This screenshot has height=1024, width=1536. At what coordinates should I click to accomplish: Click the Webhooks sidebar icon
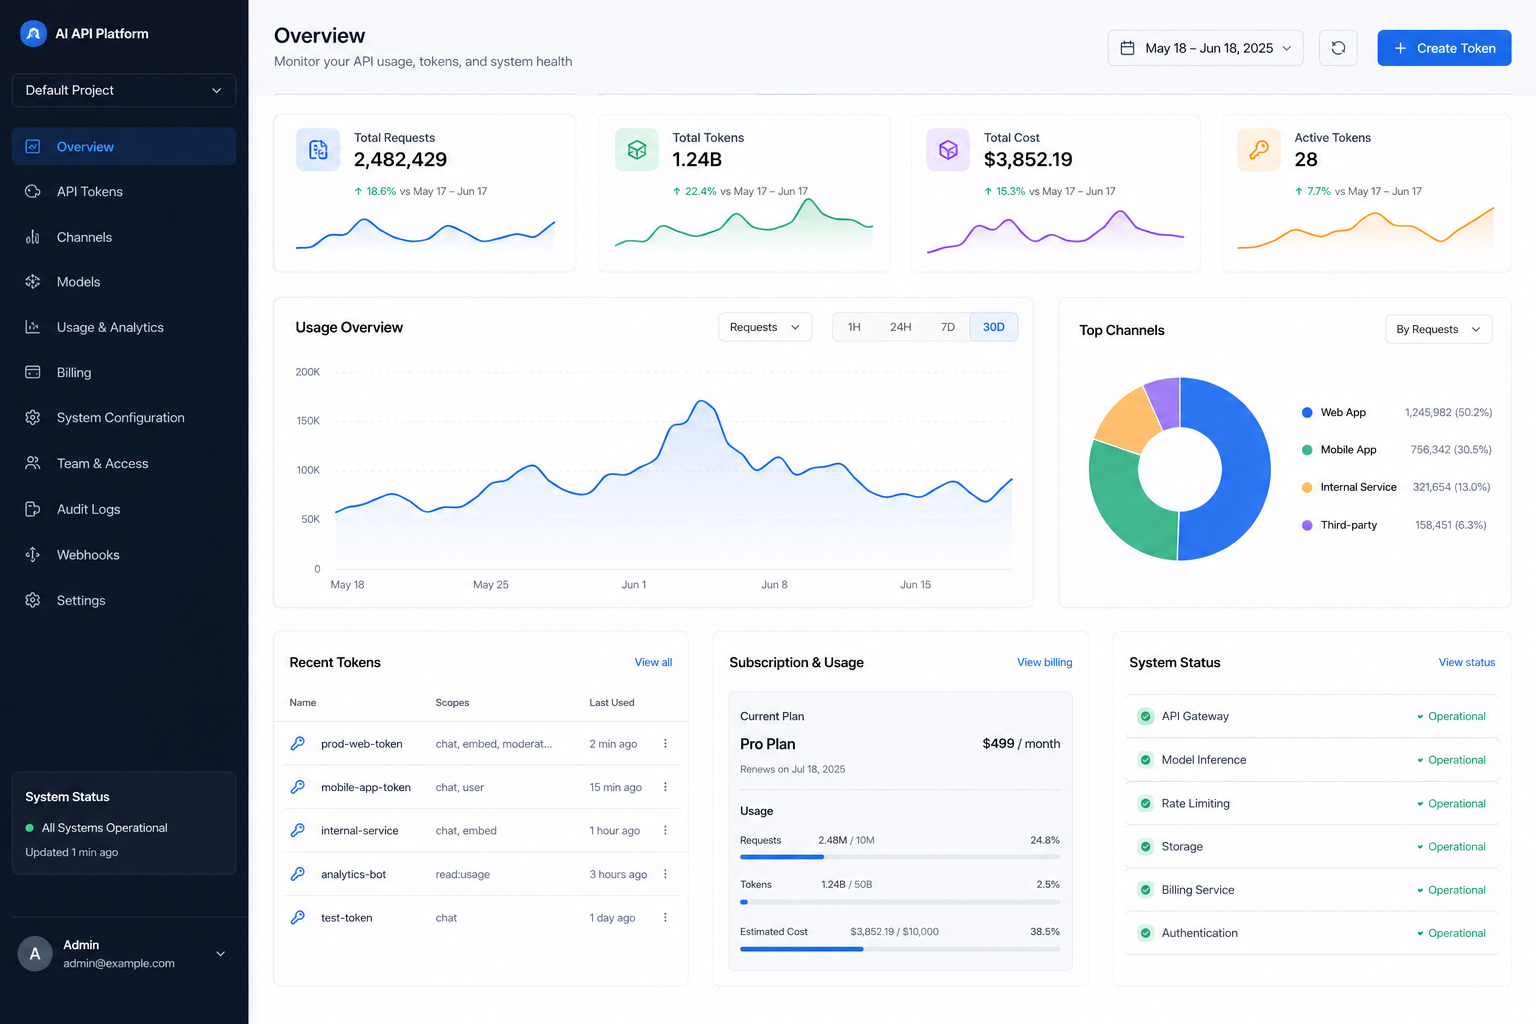pos(33,554)
